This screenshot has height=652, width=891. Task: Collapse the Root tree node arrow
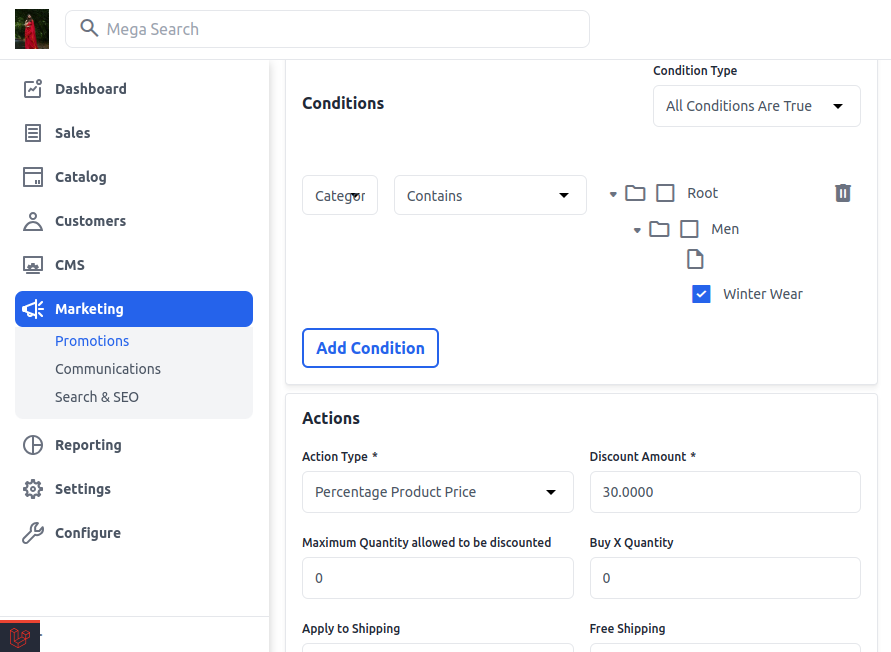click(613, 194)
